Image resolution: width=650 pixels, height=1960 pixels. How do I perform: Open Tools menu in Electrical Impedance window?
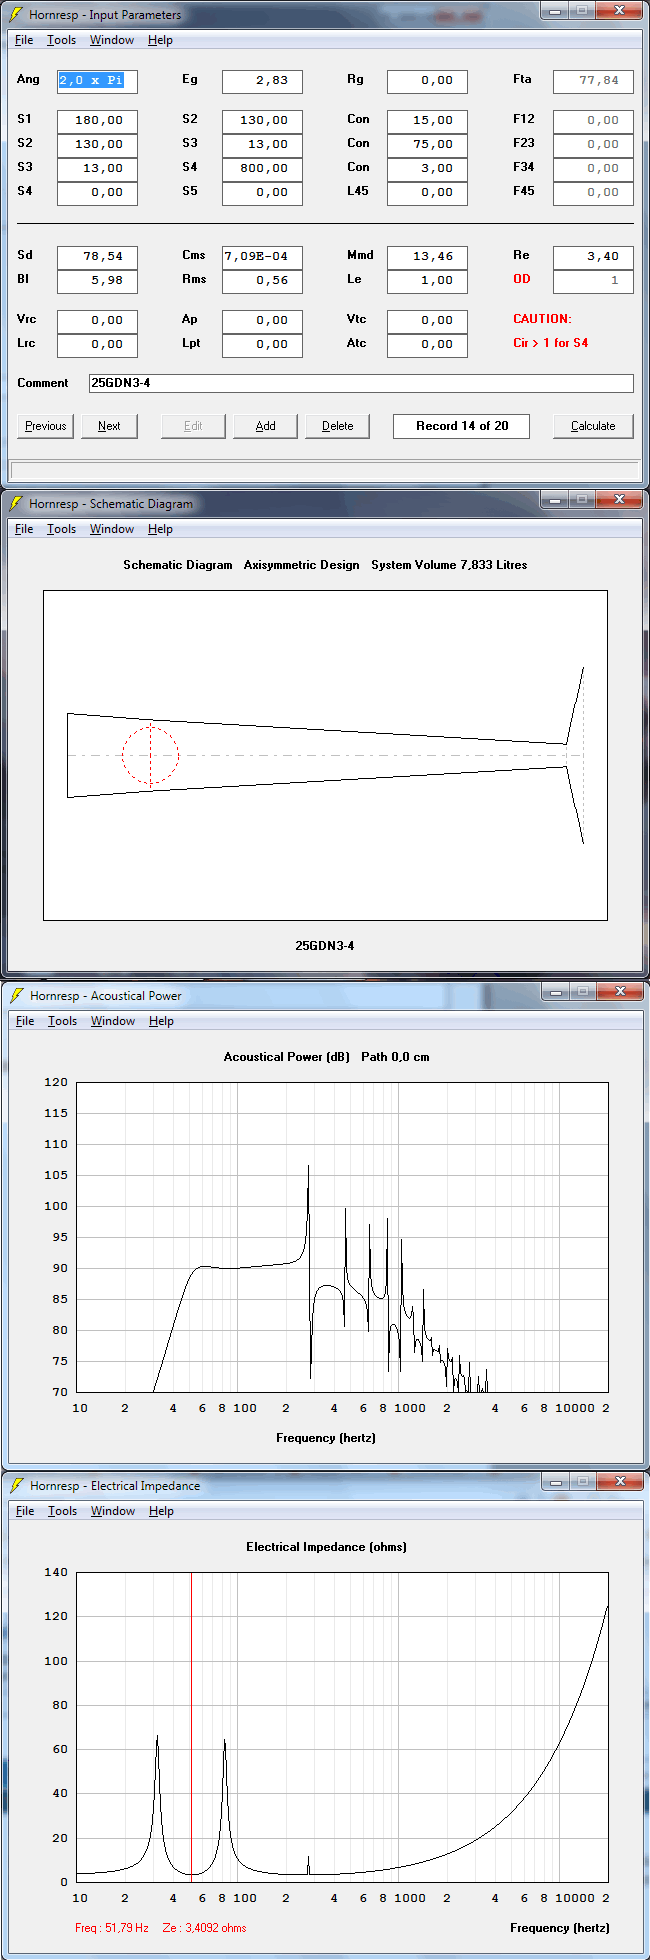coord(62,1511)
